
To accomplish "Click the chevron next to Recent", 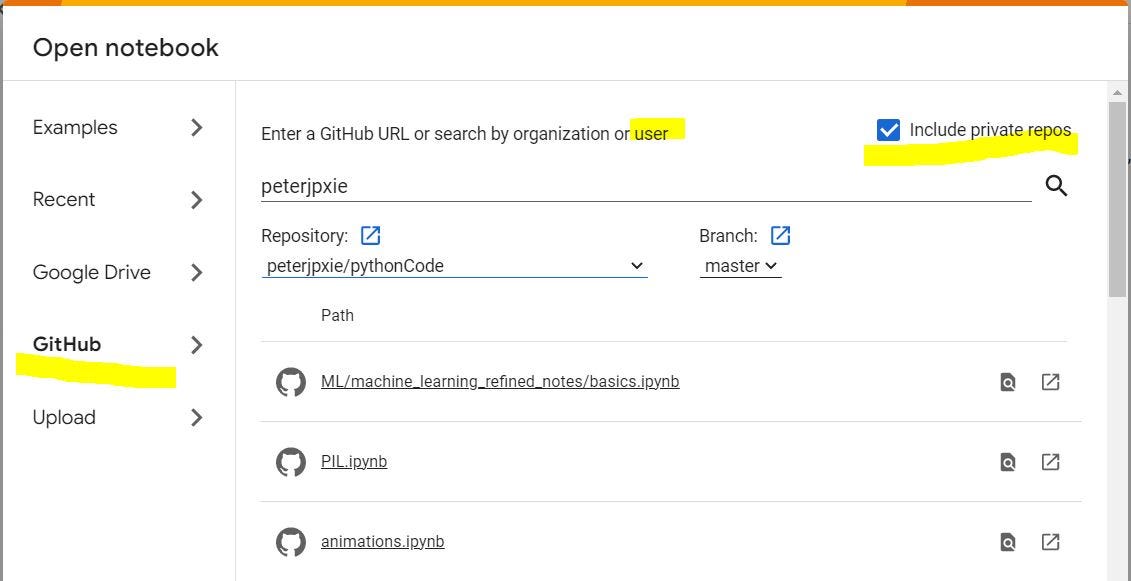I will click(196, 200).
